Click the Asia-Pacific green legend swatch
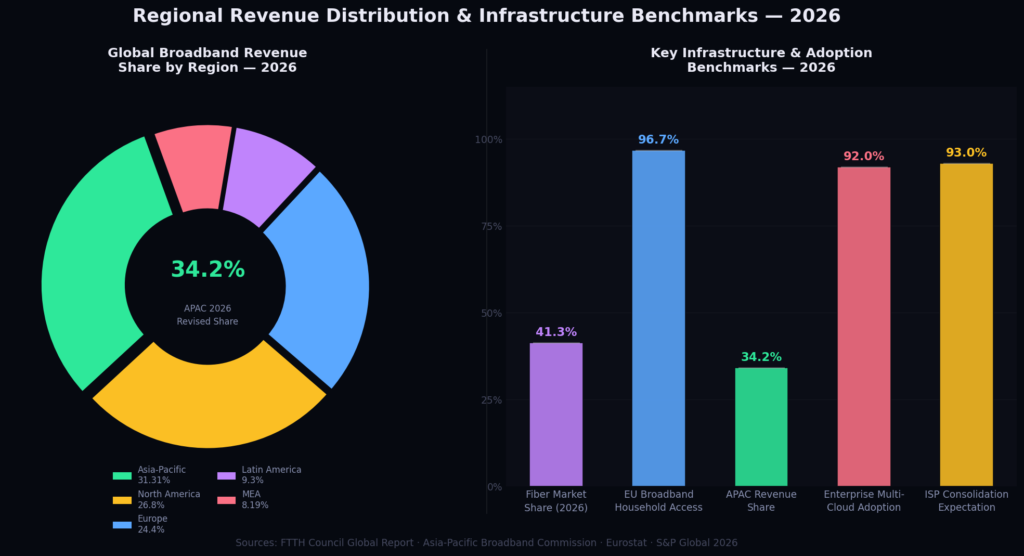This screenshot has width=1024, height=556. tap(122, 476)
